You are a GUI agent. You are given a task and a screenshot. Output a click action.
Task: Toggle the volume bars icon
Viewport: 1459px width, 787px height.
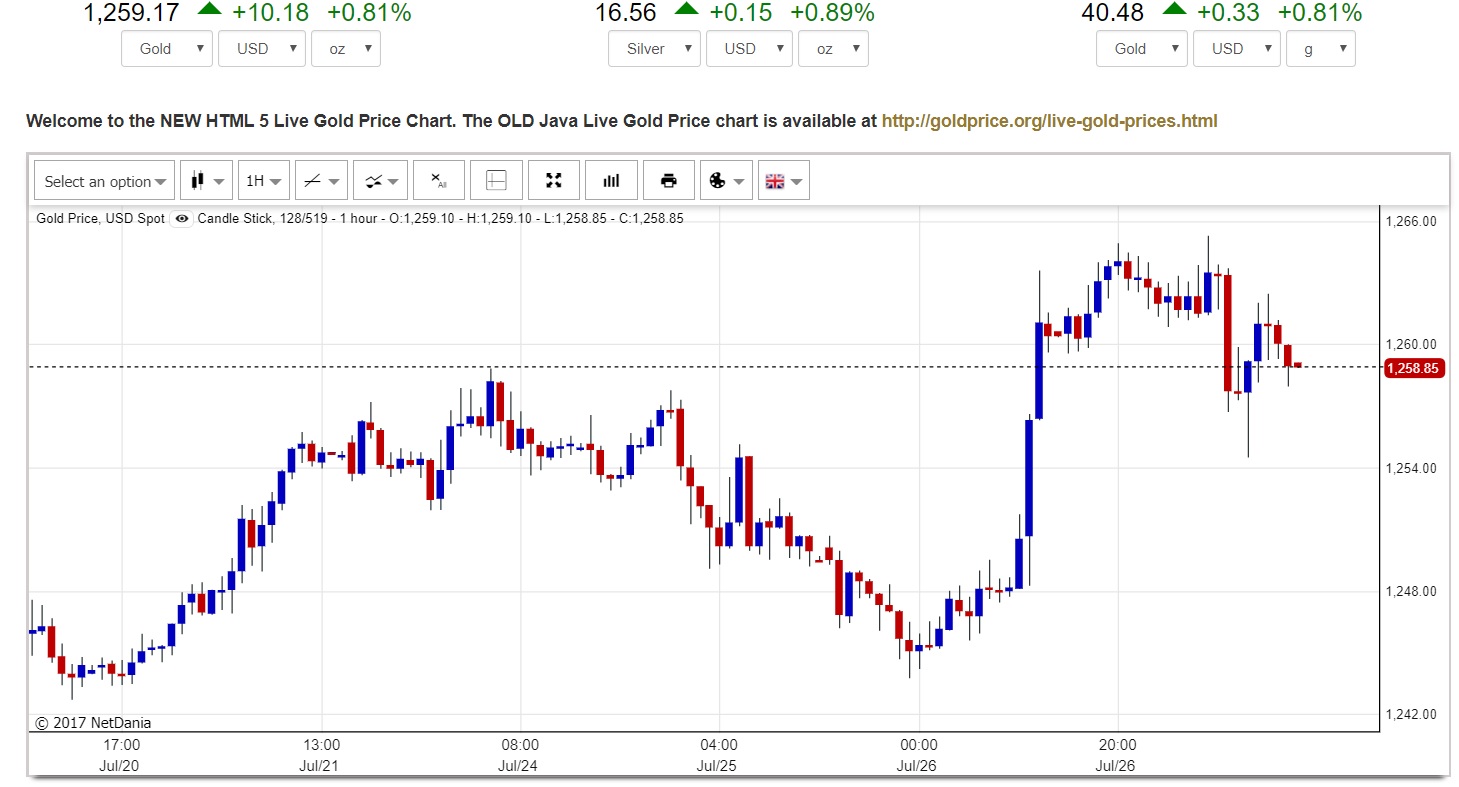611,181
